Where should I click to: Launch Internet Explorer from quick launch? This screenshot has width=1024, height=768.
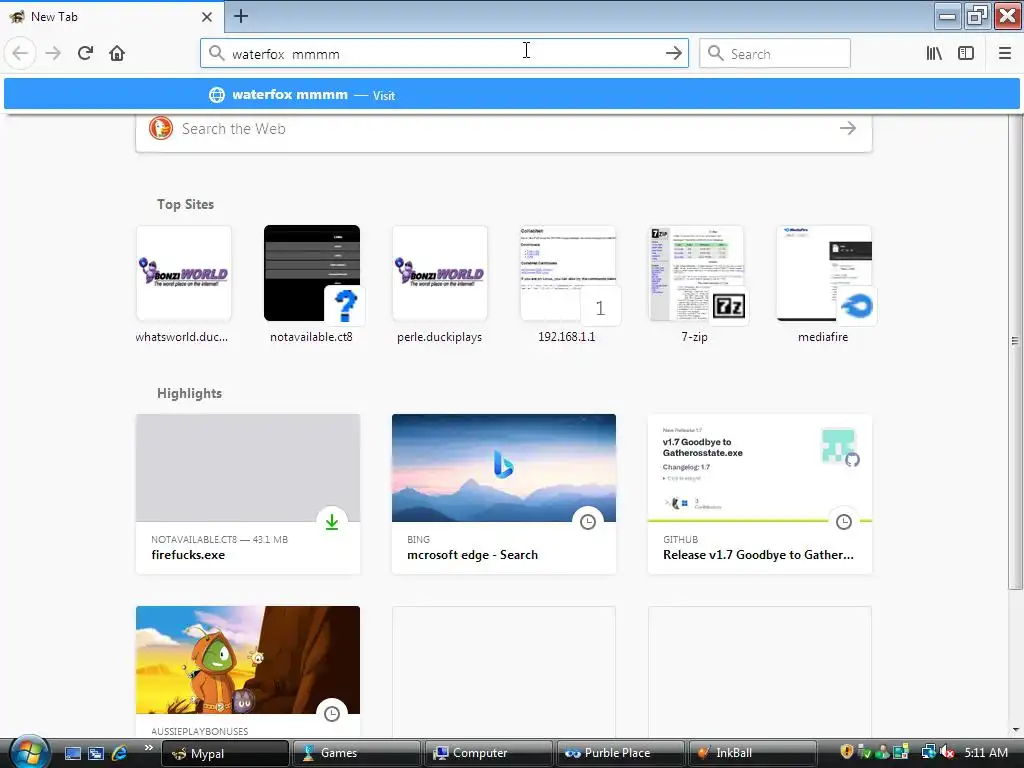coord(120,753)
